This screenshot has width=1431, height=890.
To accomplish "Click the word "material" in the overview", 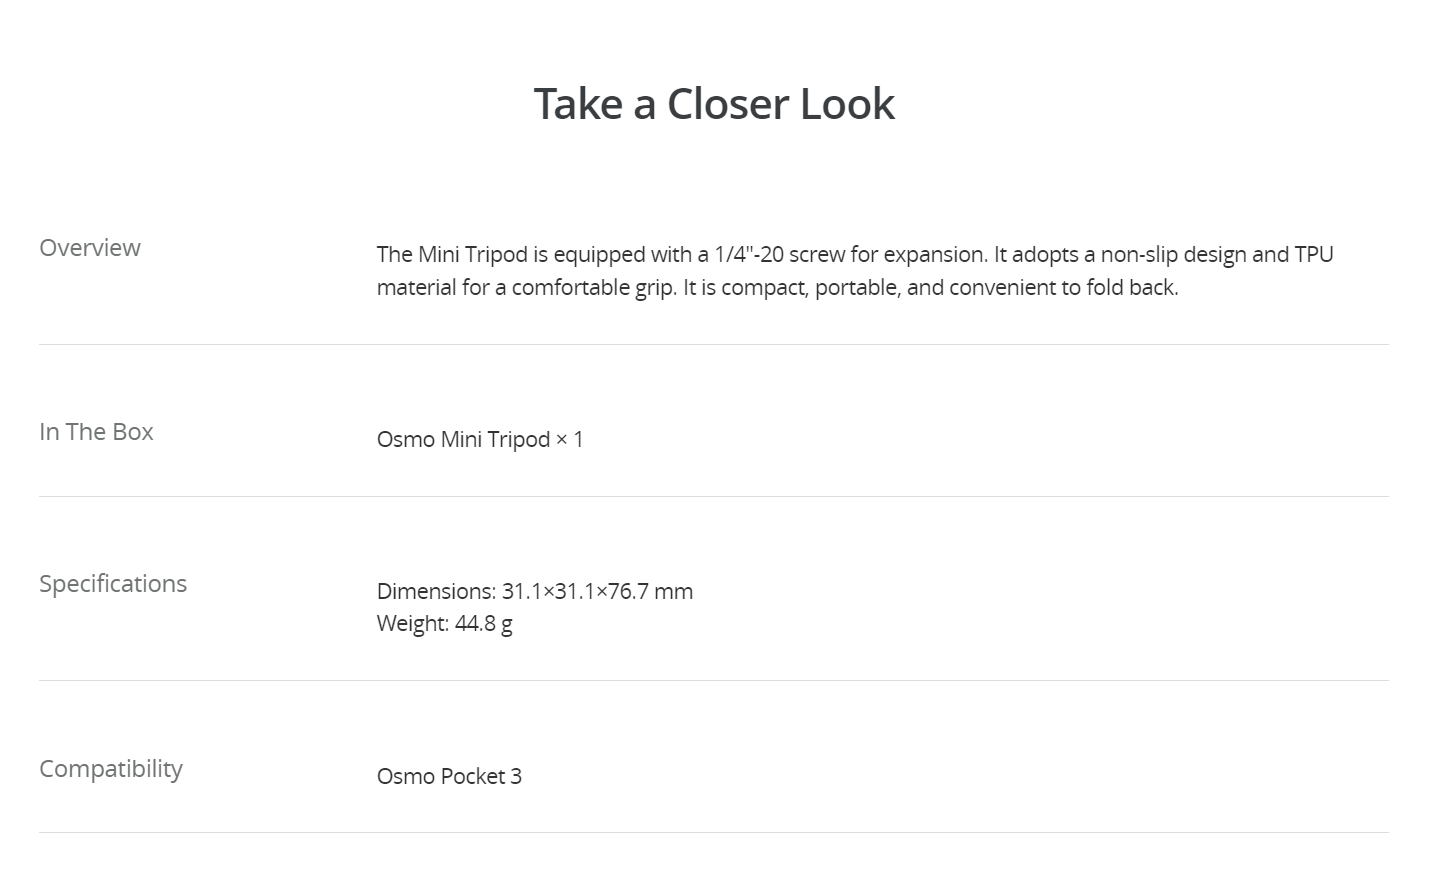I will coord(416,288).
